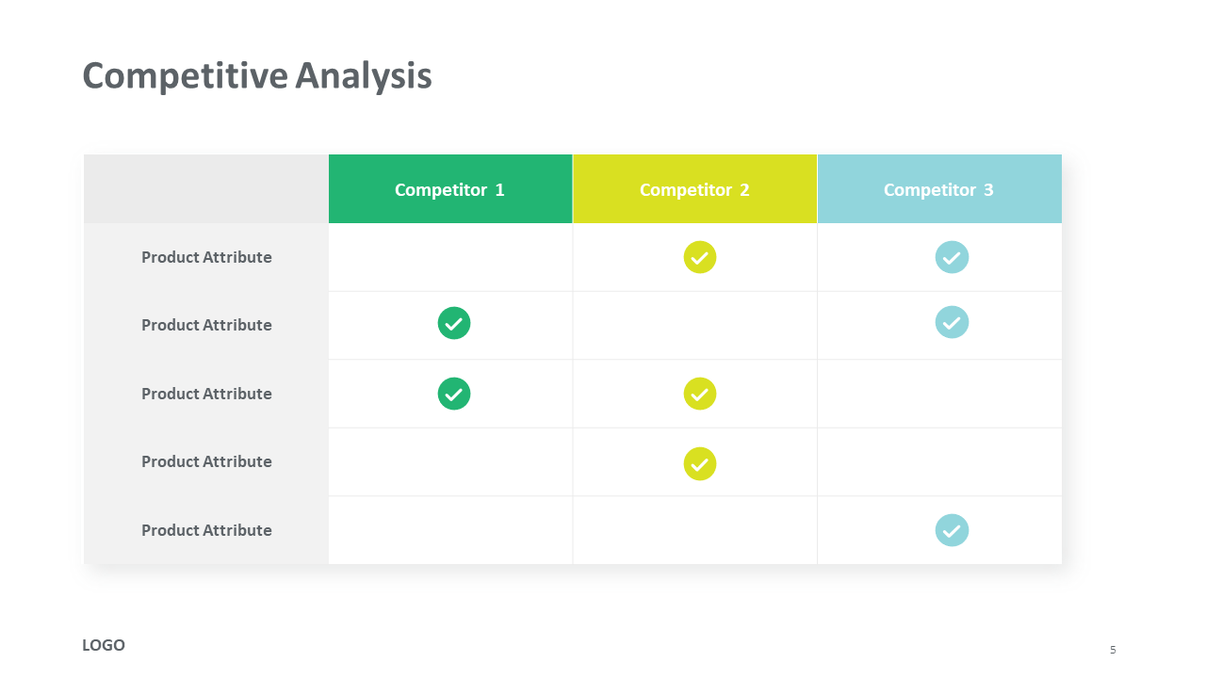
Task: Click the LOGO placeholder text
Action: coord(103,645)
